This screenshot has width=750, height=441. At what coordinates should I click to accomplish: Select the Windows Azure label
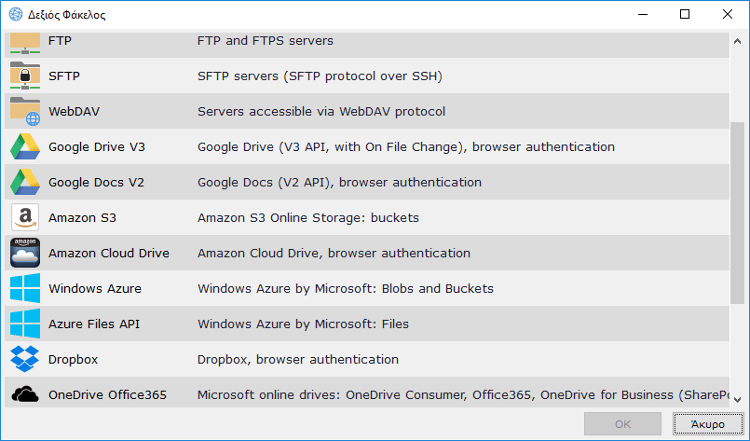pyautogui.click(x=95, y=288)
